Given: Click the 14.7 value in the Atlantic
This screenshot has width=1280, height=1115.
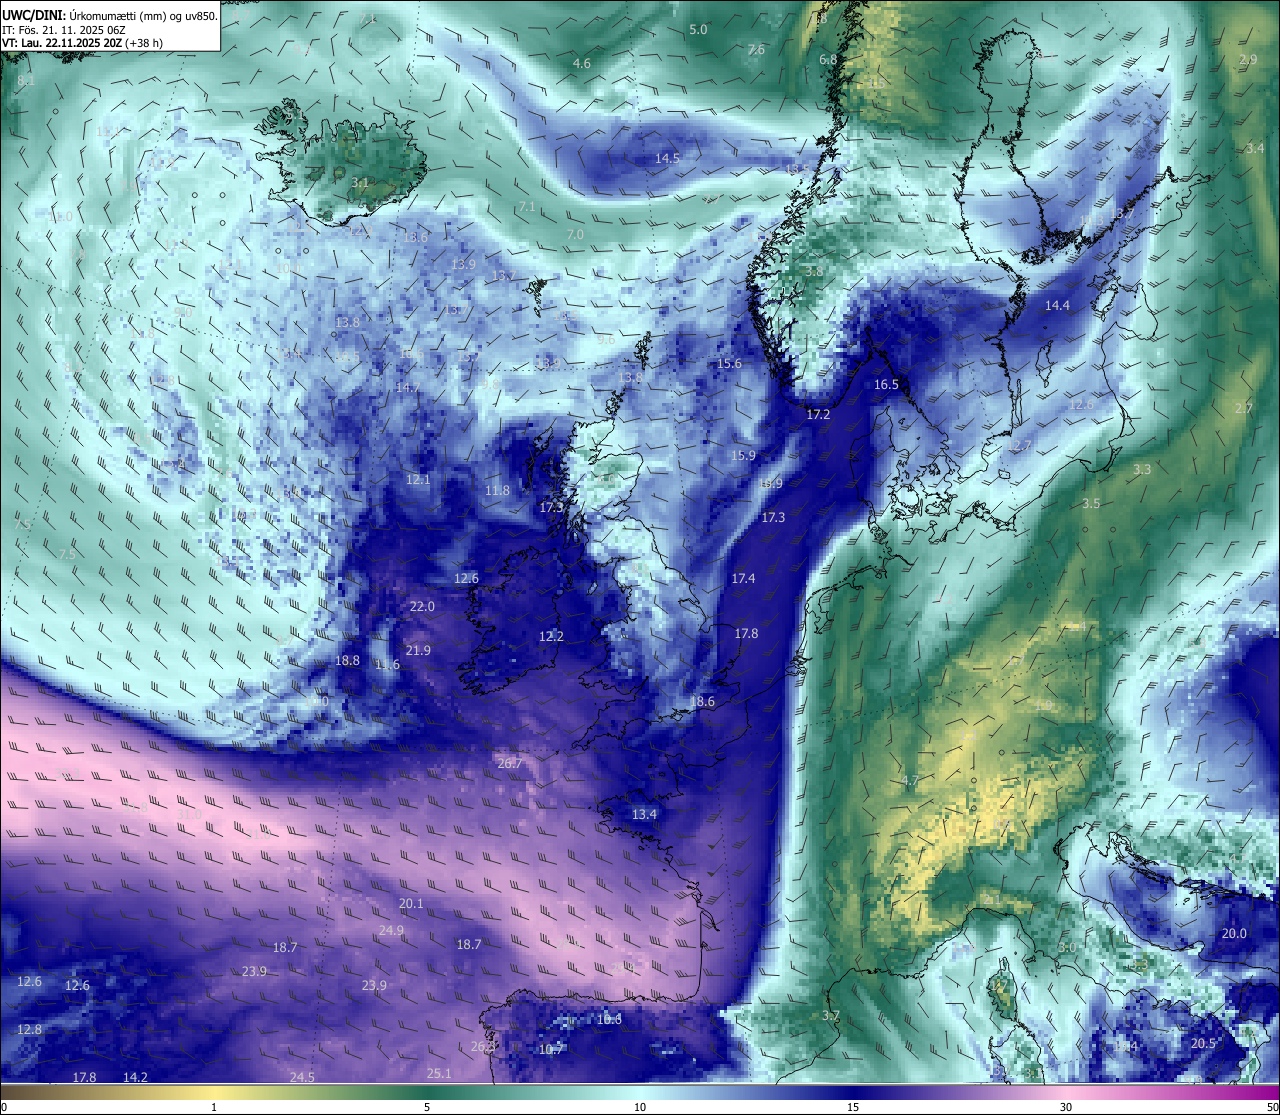Looking at the screenshot, I should tap(408, 388).
